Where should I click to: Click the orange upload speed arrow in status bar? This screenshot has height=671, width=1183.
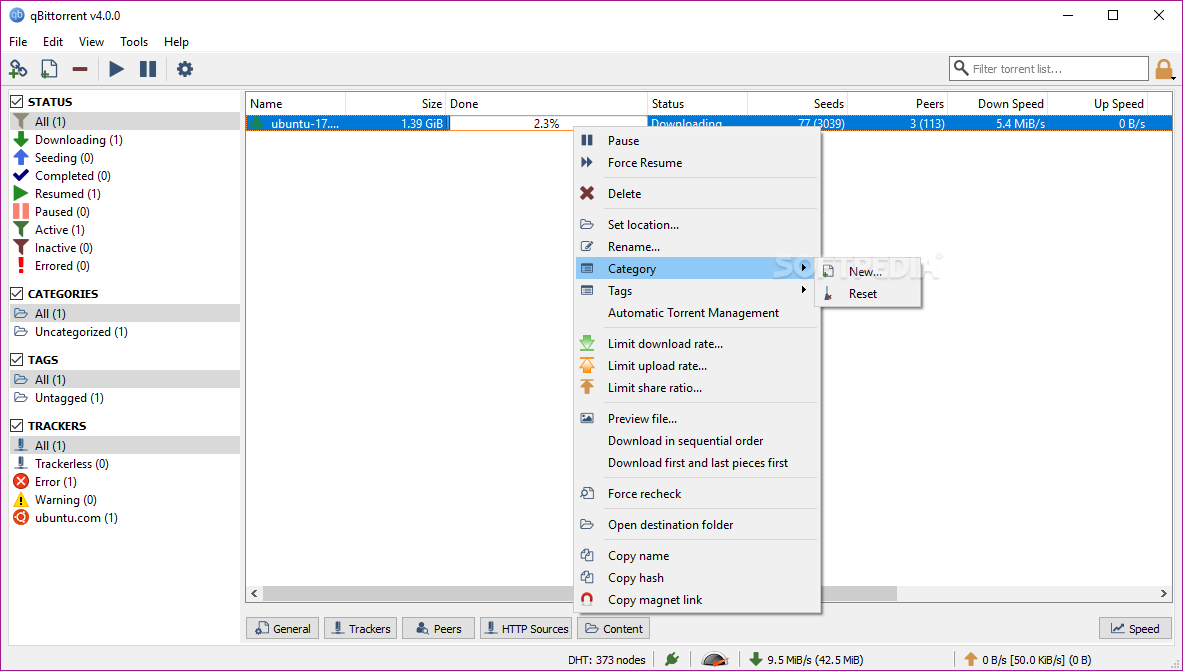tap(970, 659)
